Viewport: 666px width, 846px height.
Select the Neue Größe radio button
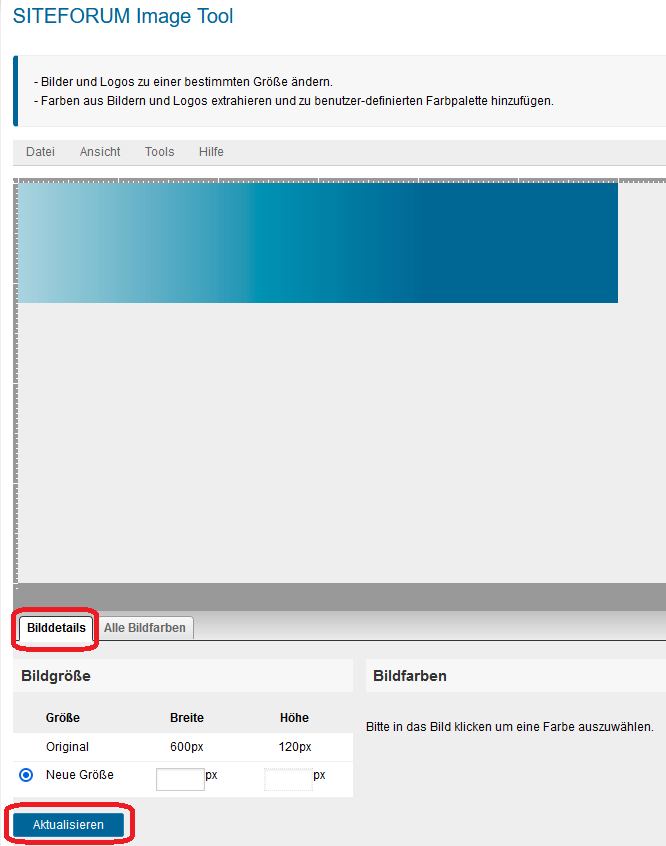point(26,775)
